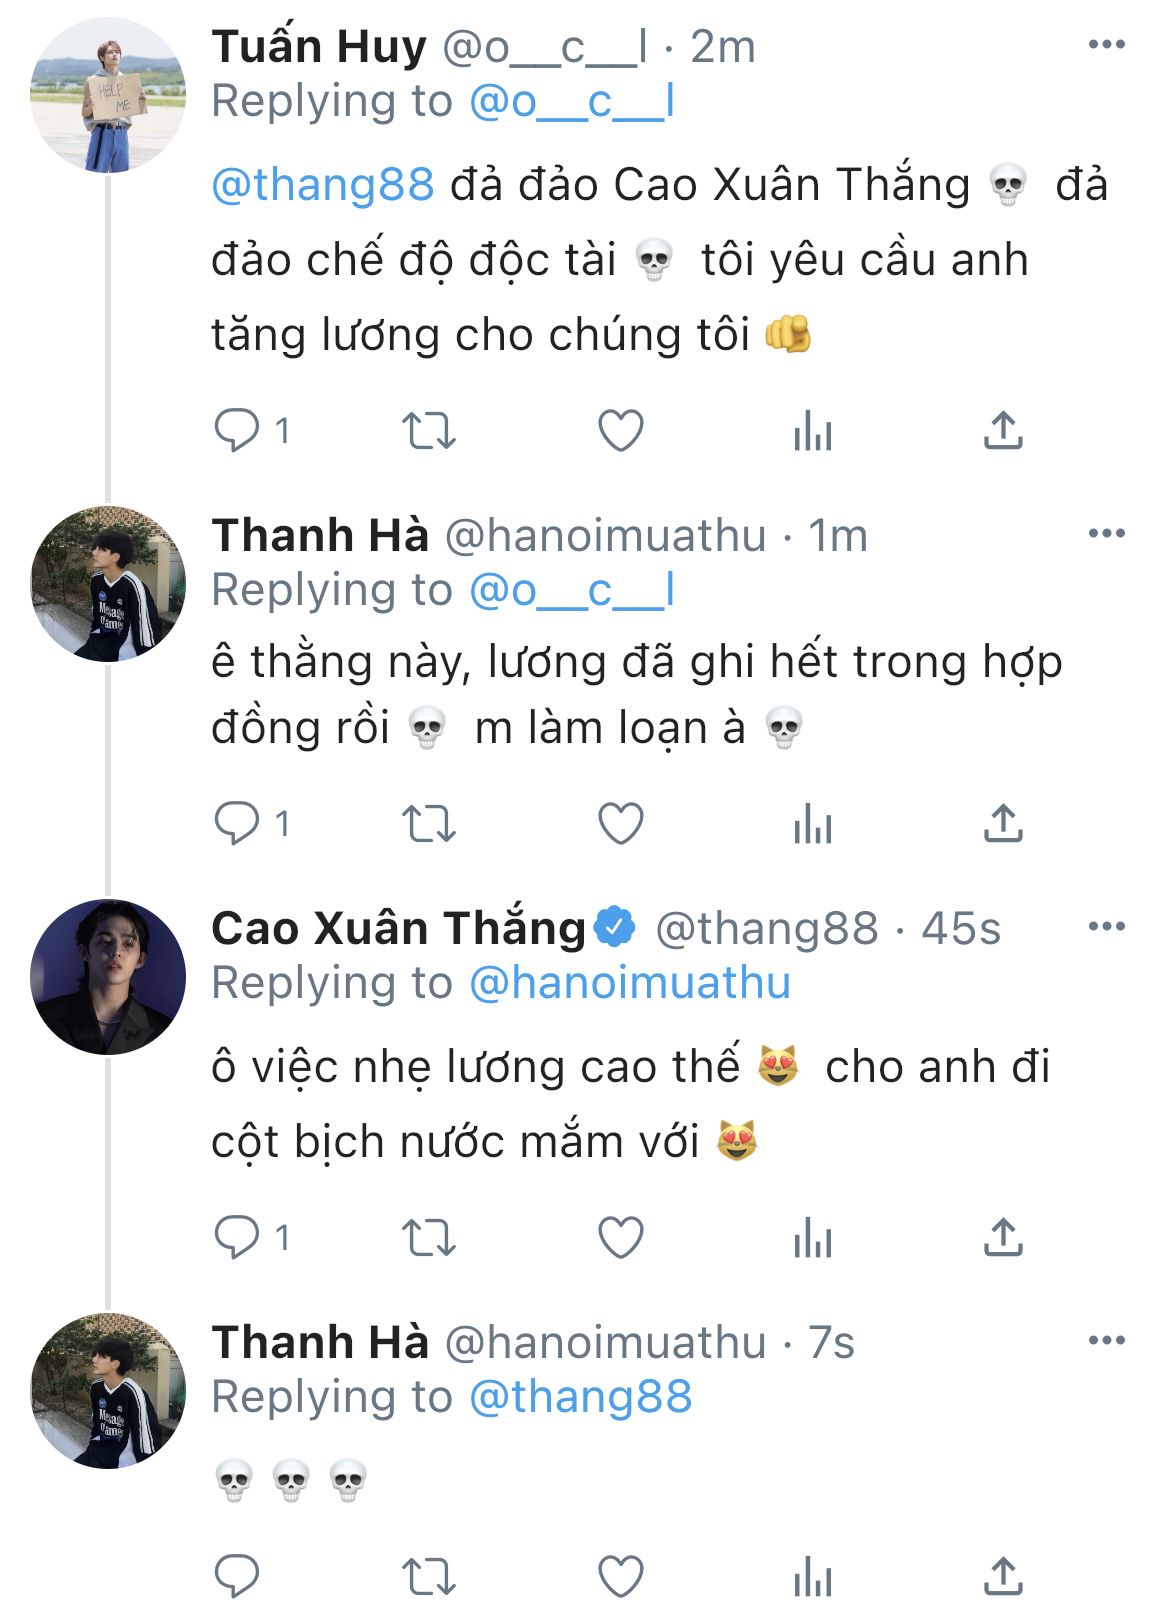Viewport: 1170px width, 1620px height.
Task: Retweet Tuấn Huy's tweet about salary
Action: point(428,431)
